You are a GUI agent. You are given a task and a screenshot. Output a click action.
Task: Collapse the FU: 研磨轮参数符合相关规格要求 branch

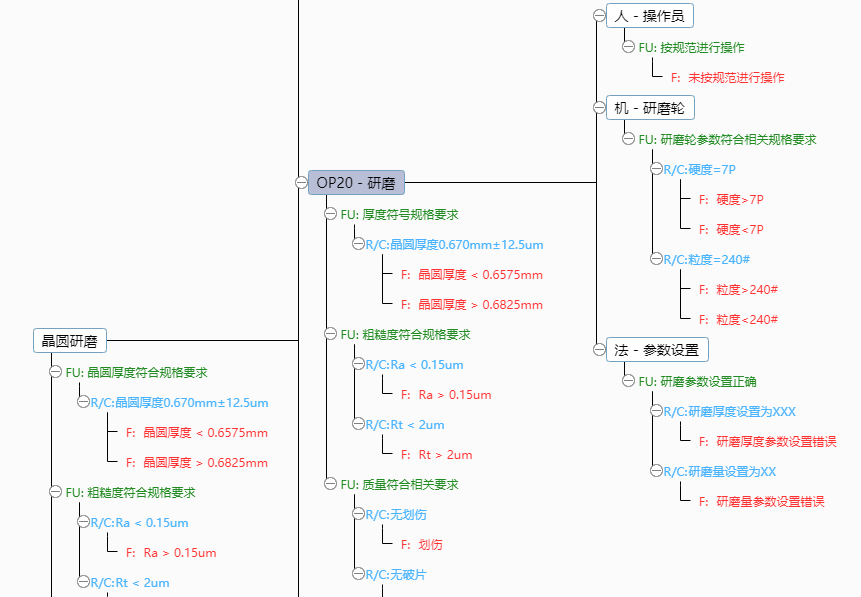point(629,139)
